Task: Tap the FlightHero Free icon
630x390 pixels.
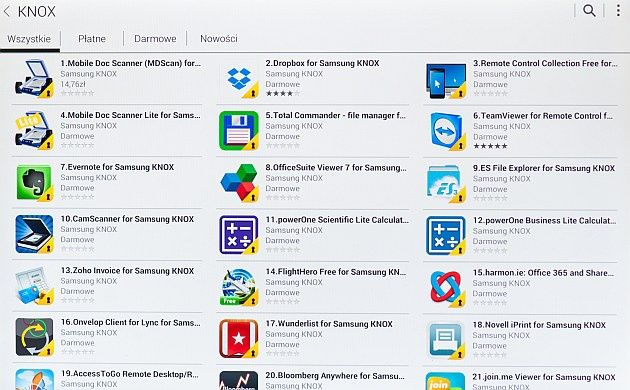Action: point(239,287)
